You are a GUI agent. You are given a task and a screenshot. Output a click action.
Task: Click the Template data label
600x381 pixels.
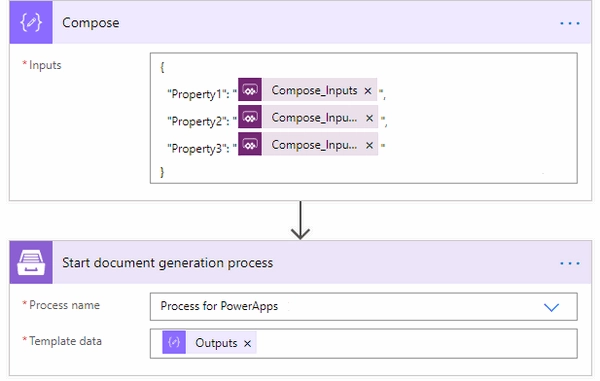click(65, 341)
